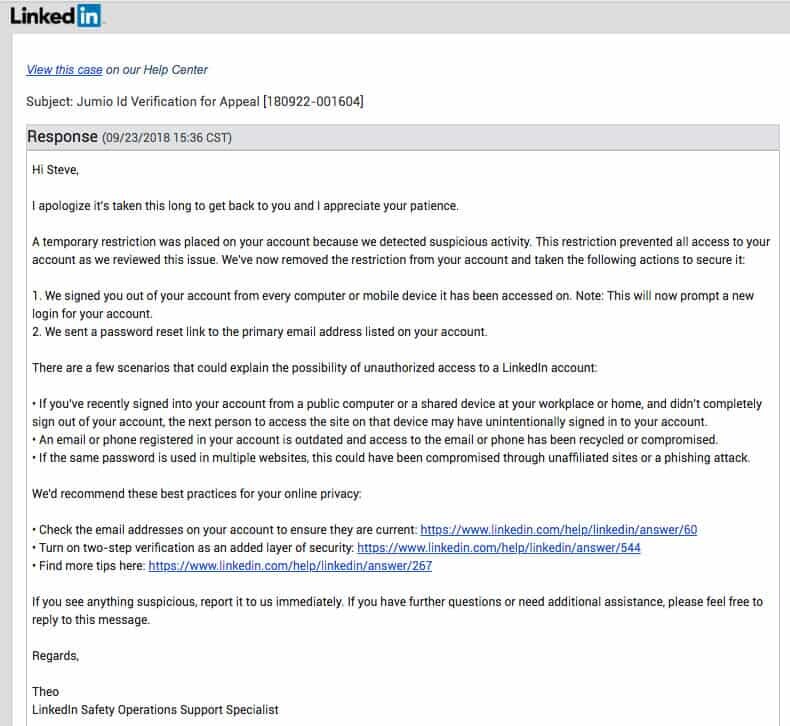Click the "temporary restriction" paragraph

coord(400,251)
